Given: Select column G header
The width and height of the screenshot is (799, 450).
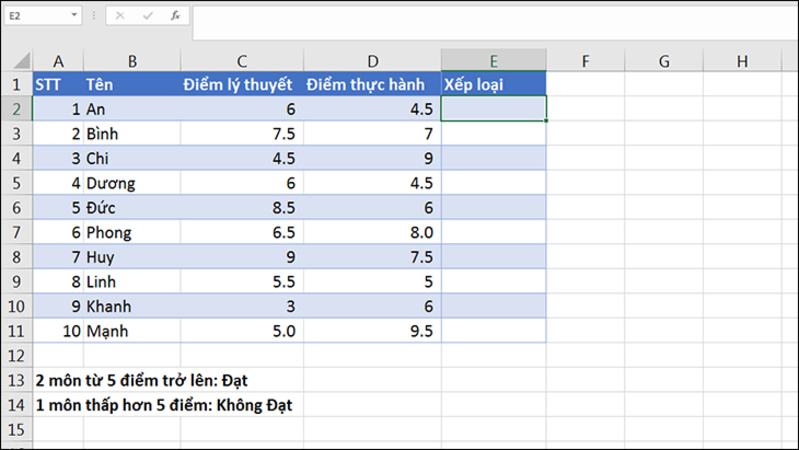Looking at the screenshot, I should (664, 62).
